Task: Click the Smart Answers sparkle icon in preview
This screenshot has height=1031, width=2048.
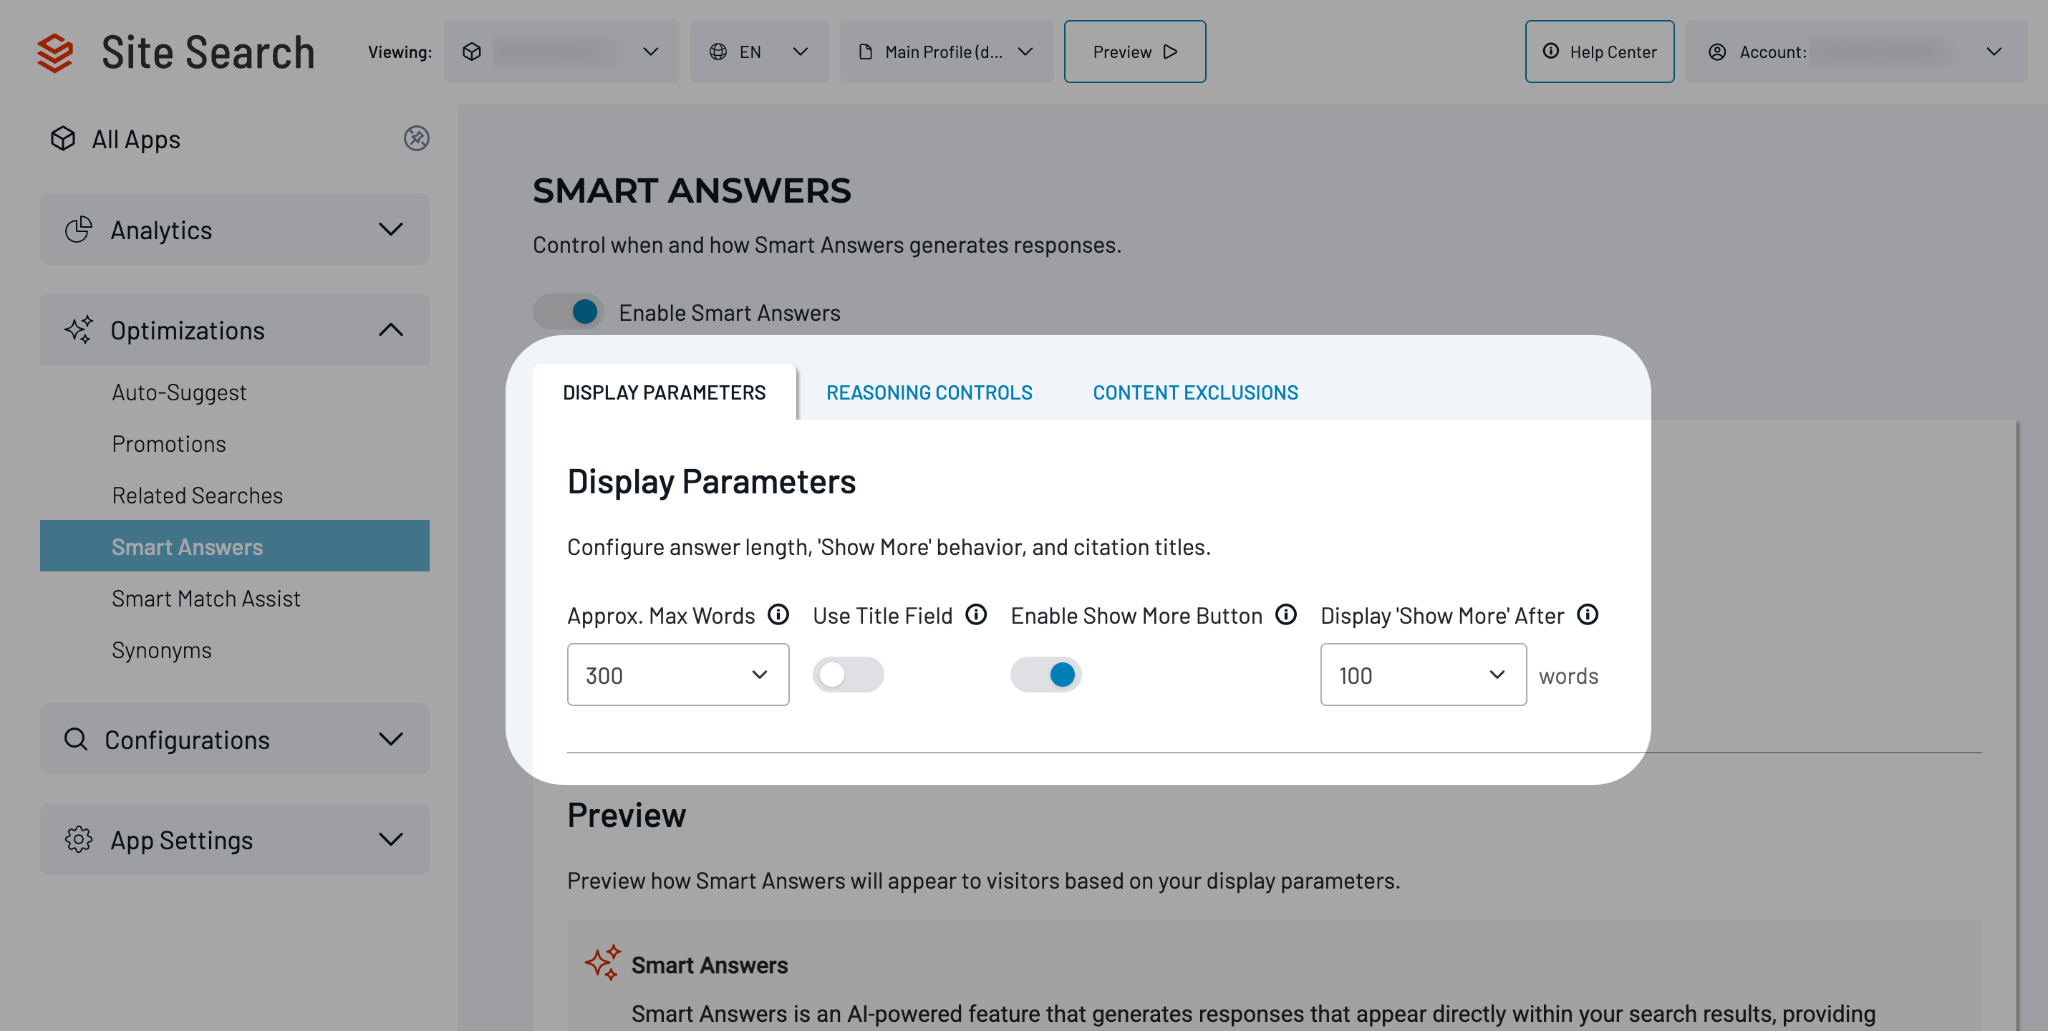Action: (603, 962)
